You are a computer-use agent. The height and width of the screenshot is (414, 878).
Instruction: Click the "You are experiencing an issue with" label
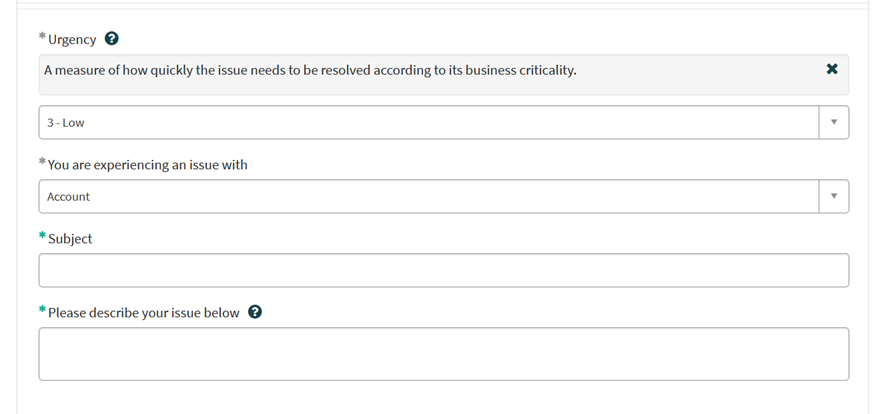147,164
